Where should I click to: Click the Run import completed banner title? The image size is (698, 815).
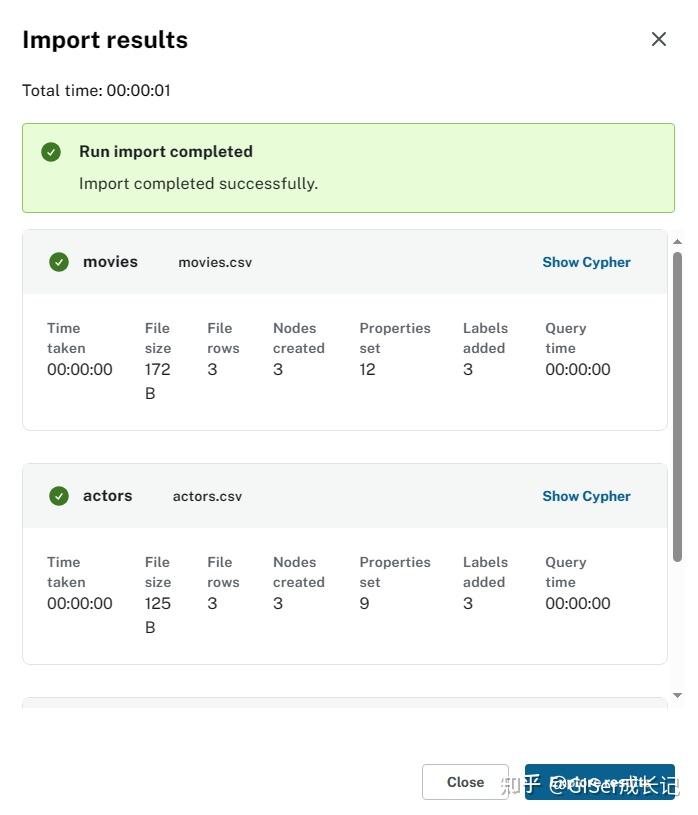(x=166, y=152)
